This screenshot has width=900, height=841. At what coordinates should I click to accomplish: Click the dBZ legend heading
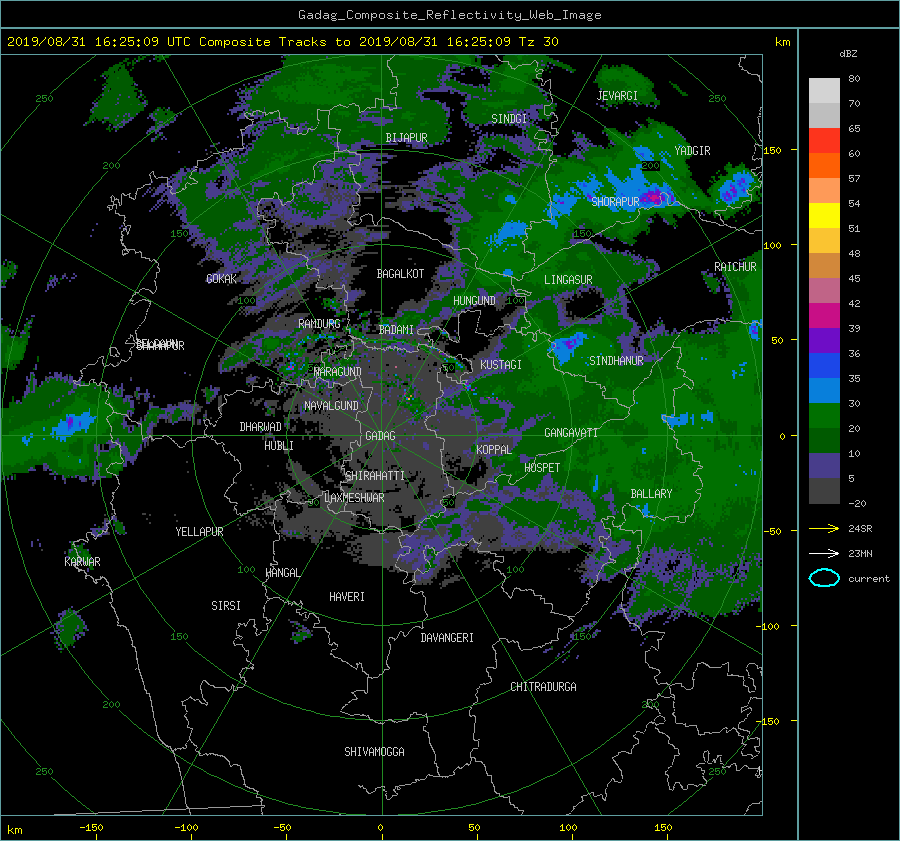[848, 54]
